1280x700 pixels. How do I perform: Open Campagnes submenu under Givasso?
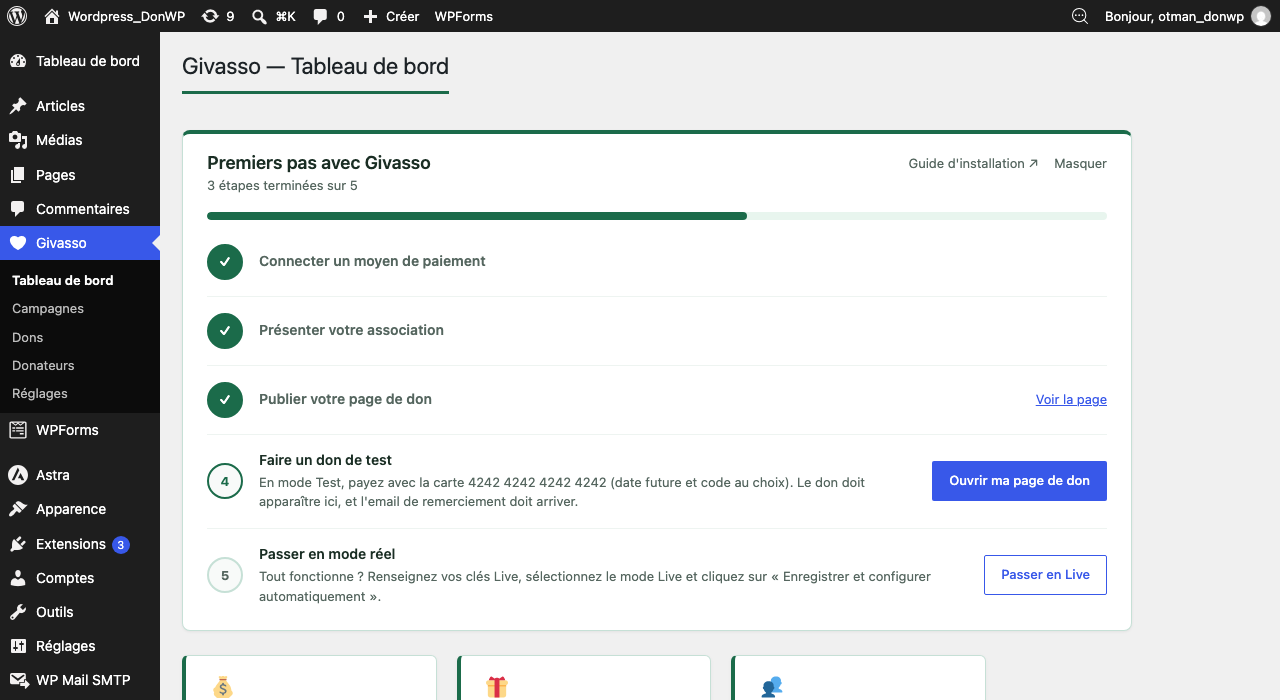(48, 309)
